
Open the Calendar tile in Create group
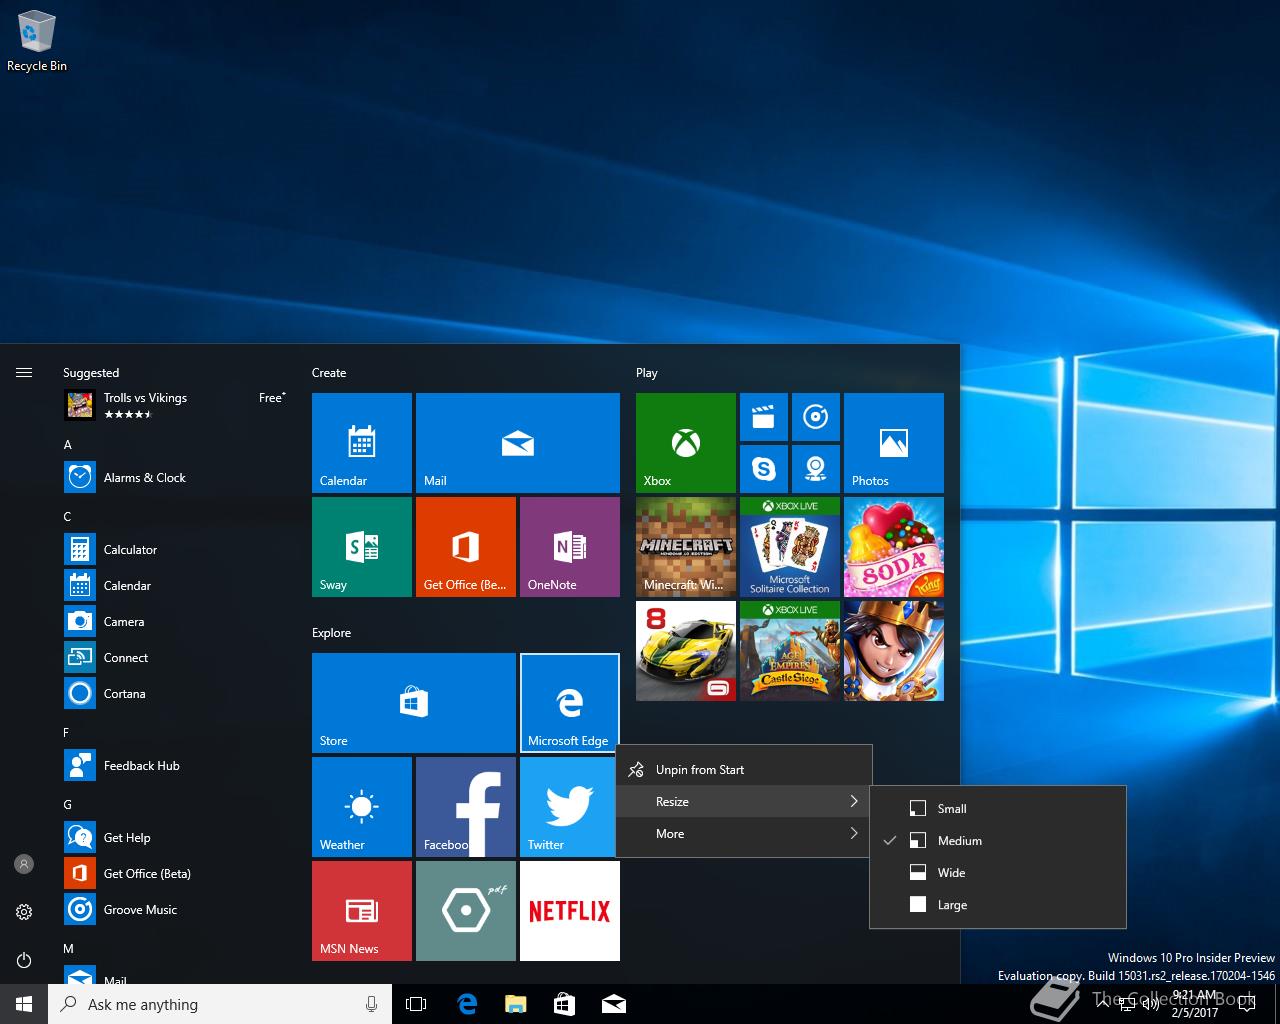point(362,443)
